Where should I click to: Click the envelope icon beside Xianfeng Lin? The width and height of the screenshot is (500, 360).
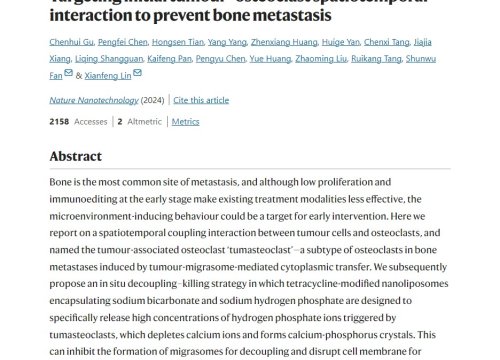click(137, 72)
